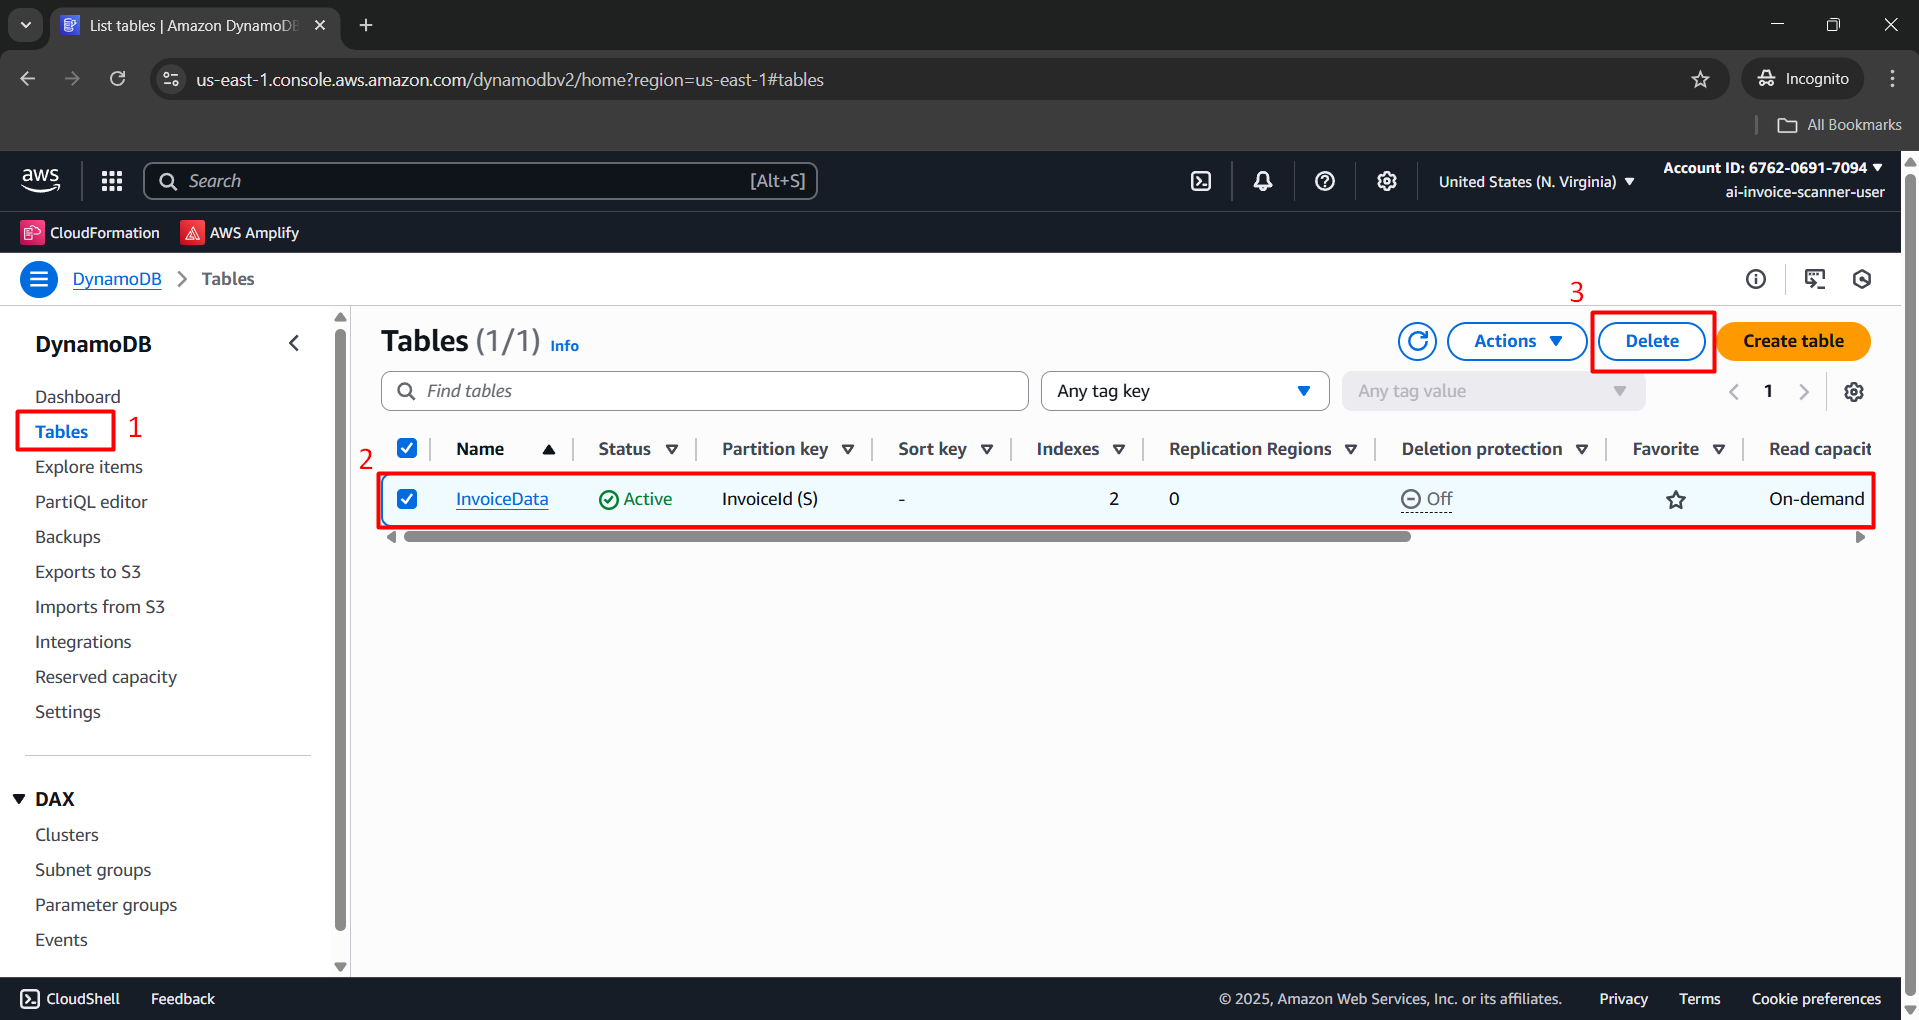Open AWS settings via the gear icon

tap(1386, 181)
